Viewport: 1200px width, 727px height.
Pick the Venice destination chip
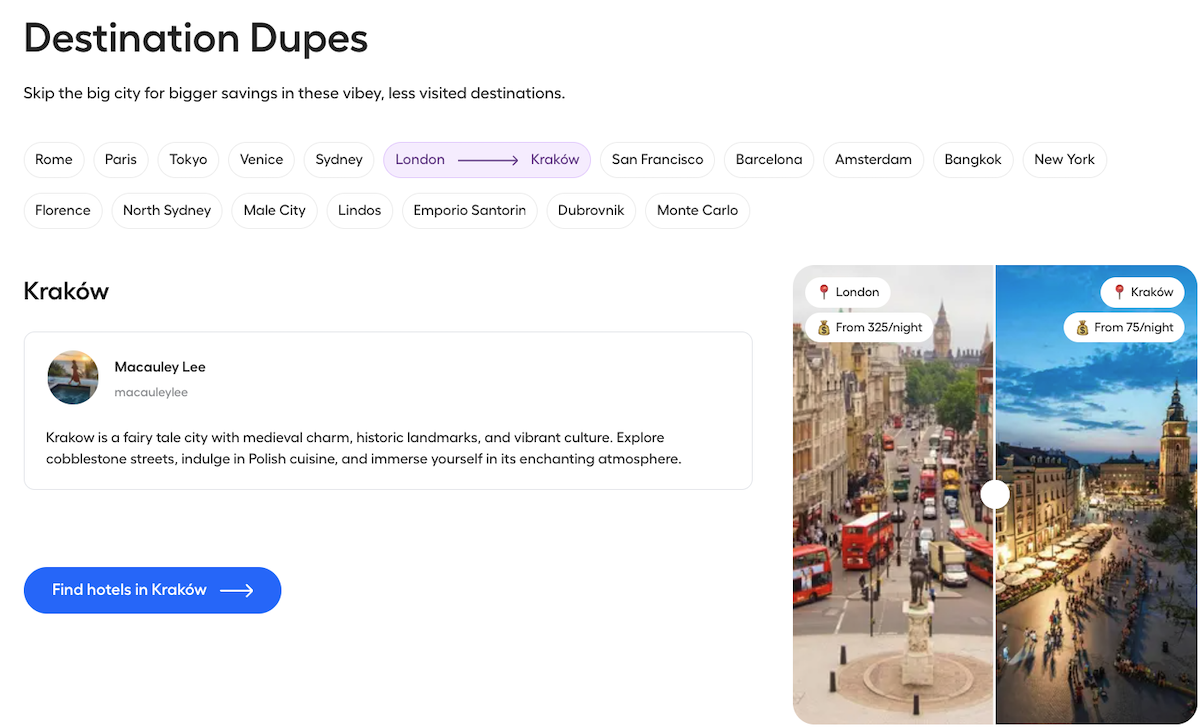[262, 160]
